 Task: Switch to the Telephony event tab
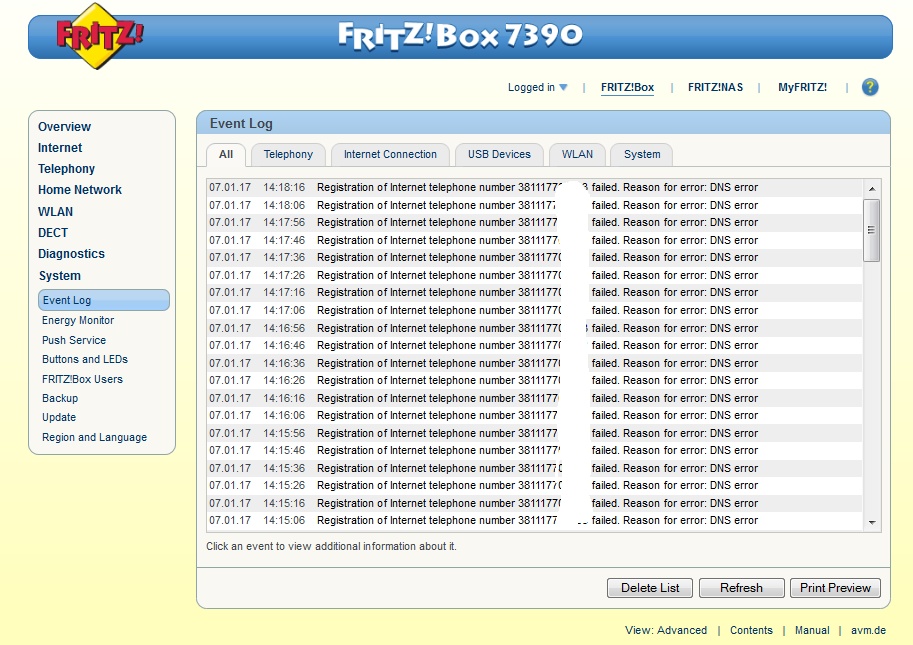[288, 155]
